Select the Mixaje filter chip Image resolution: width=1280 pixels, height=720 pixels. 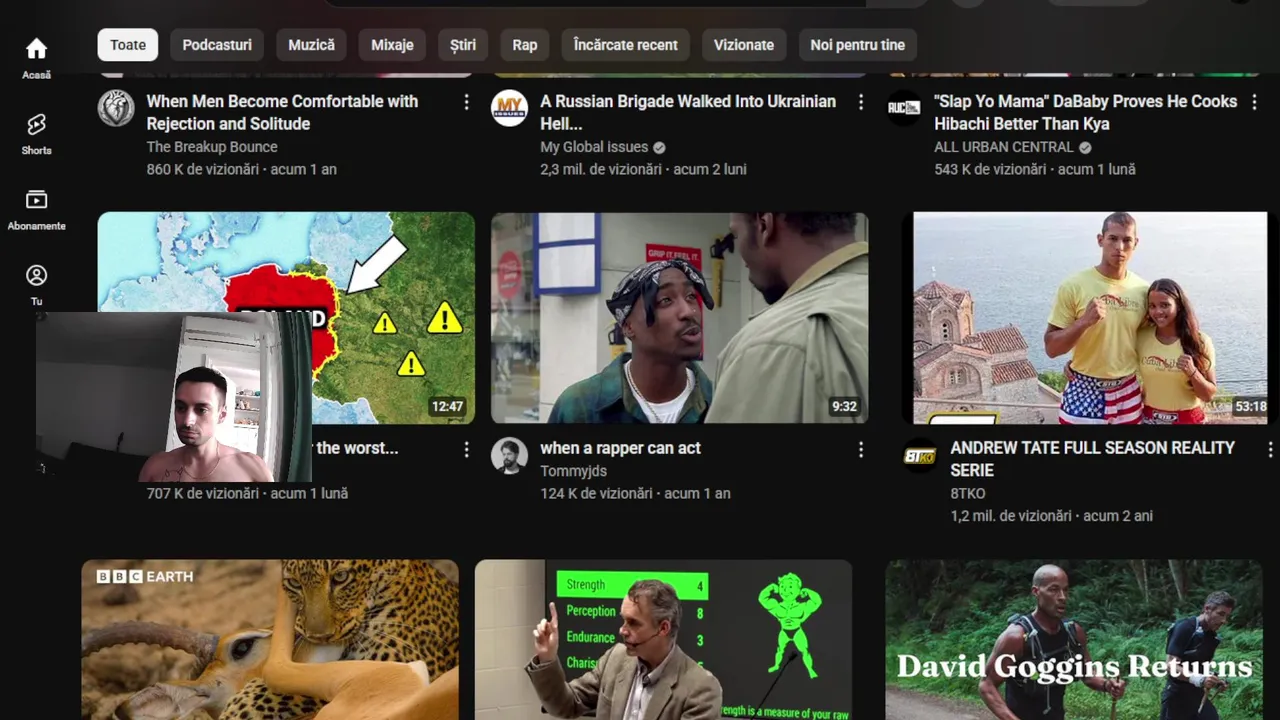point(392,45)
